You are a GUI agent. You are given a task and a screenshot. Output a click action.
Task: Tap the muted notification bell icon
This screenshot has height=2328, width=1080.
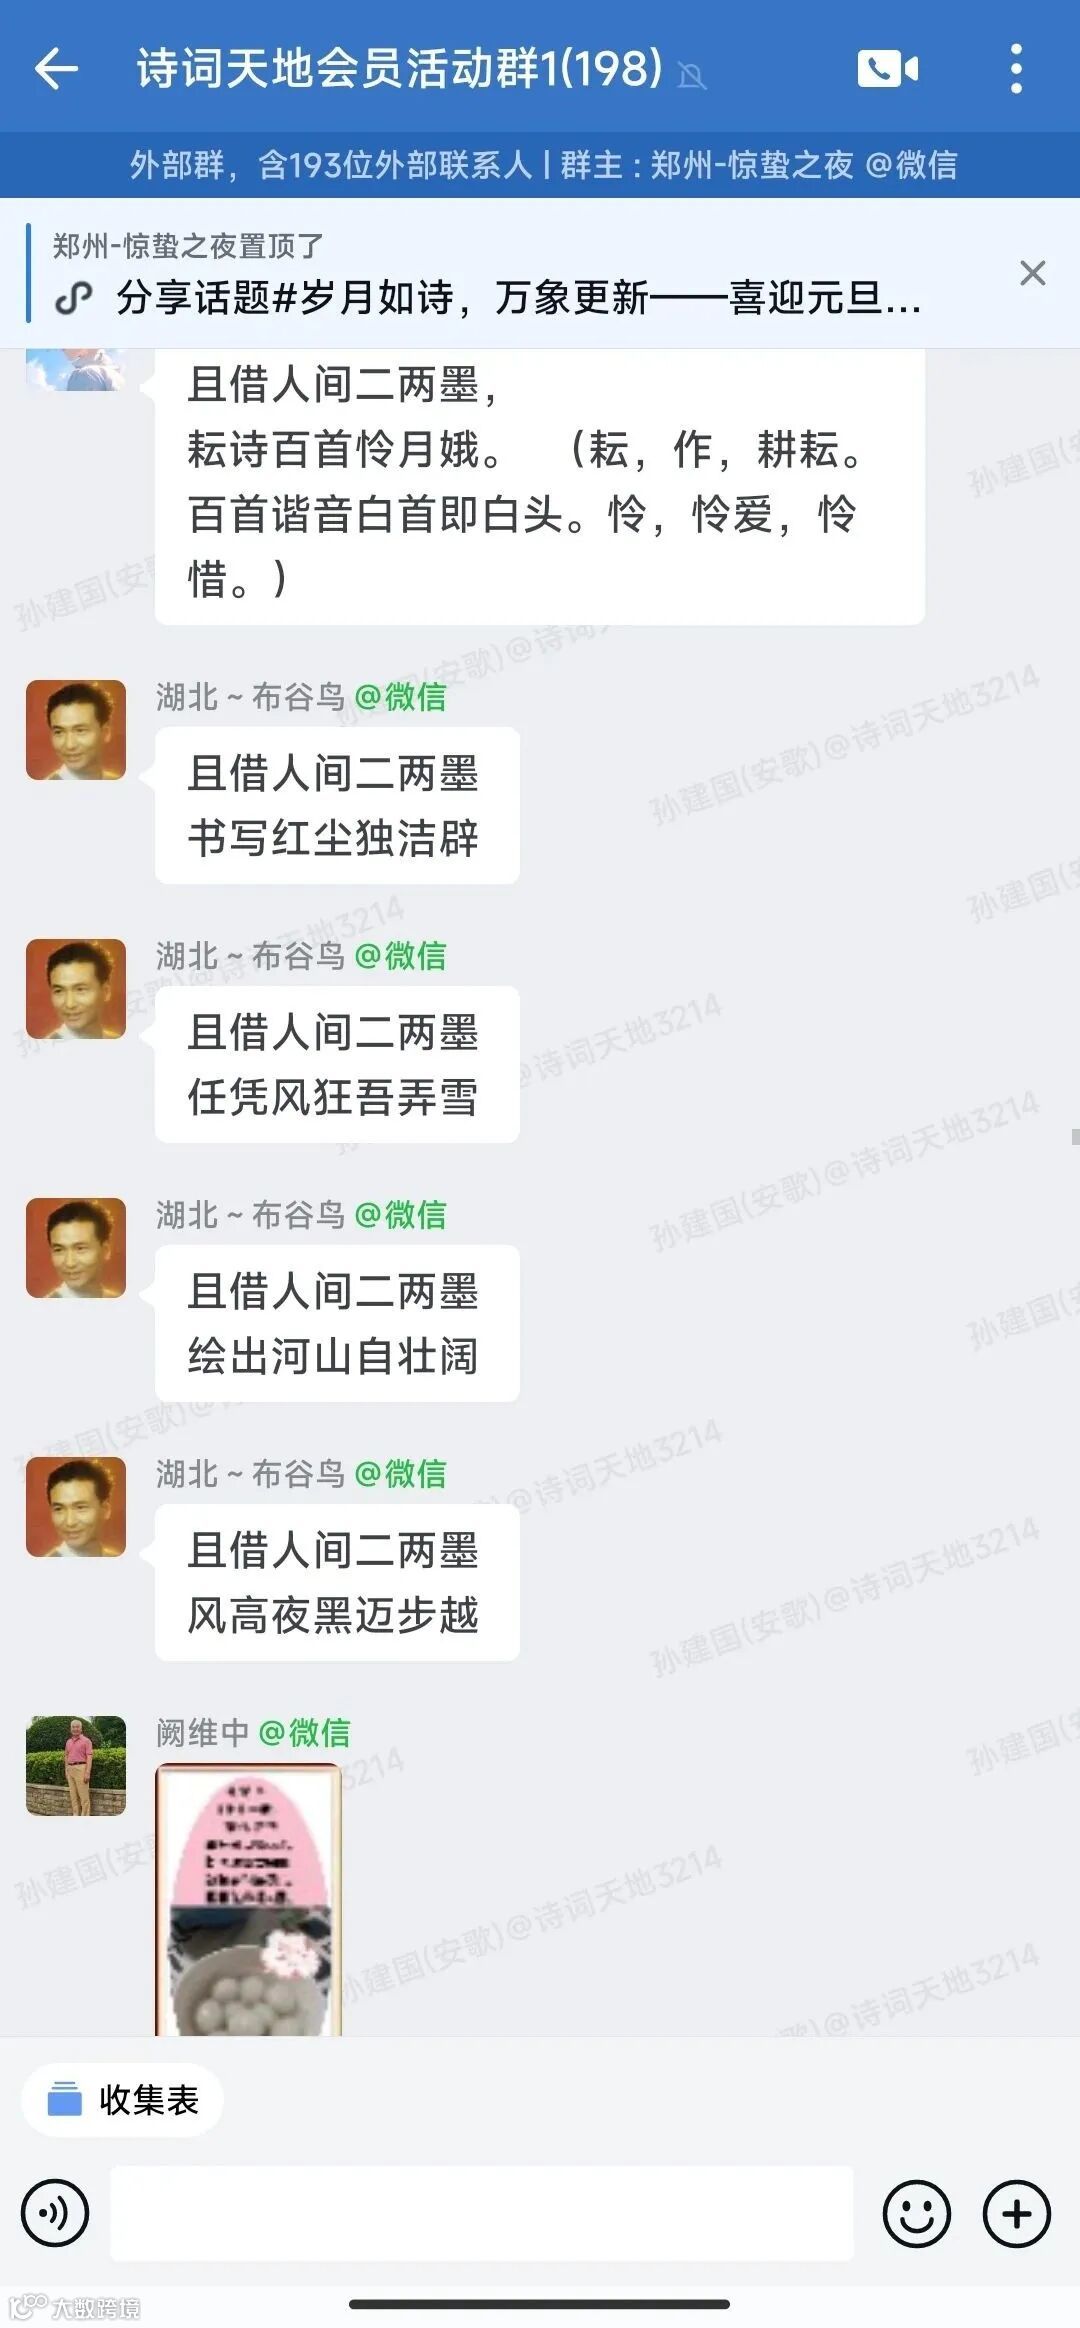(x=691, y=75)
